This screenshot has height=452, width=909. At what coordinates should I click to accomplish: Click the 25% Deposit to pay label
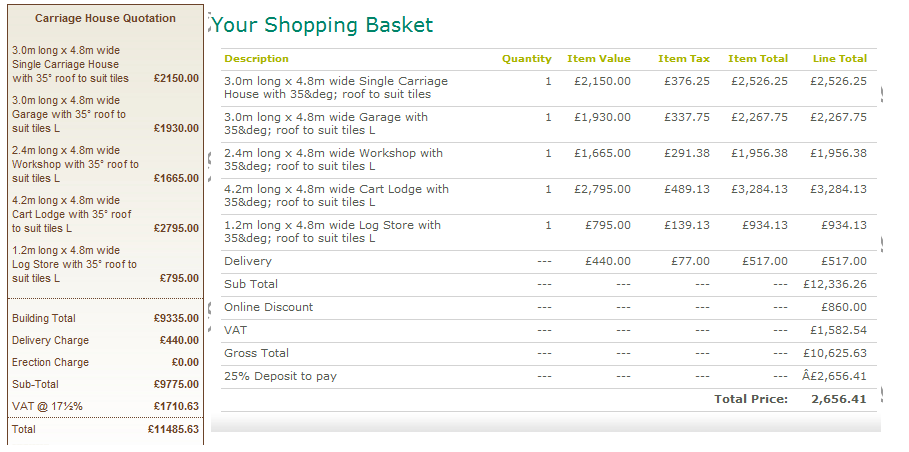point(280,377)
